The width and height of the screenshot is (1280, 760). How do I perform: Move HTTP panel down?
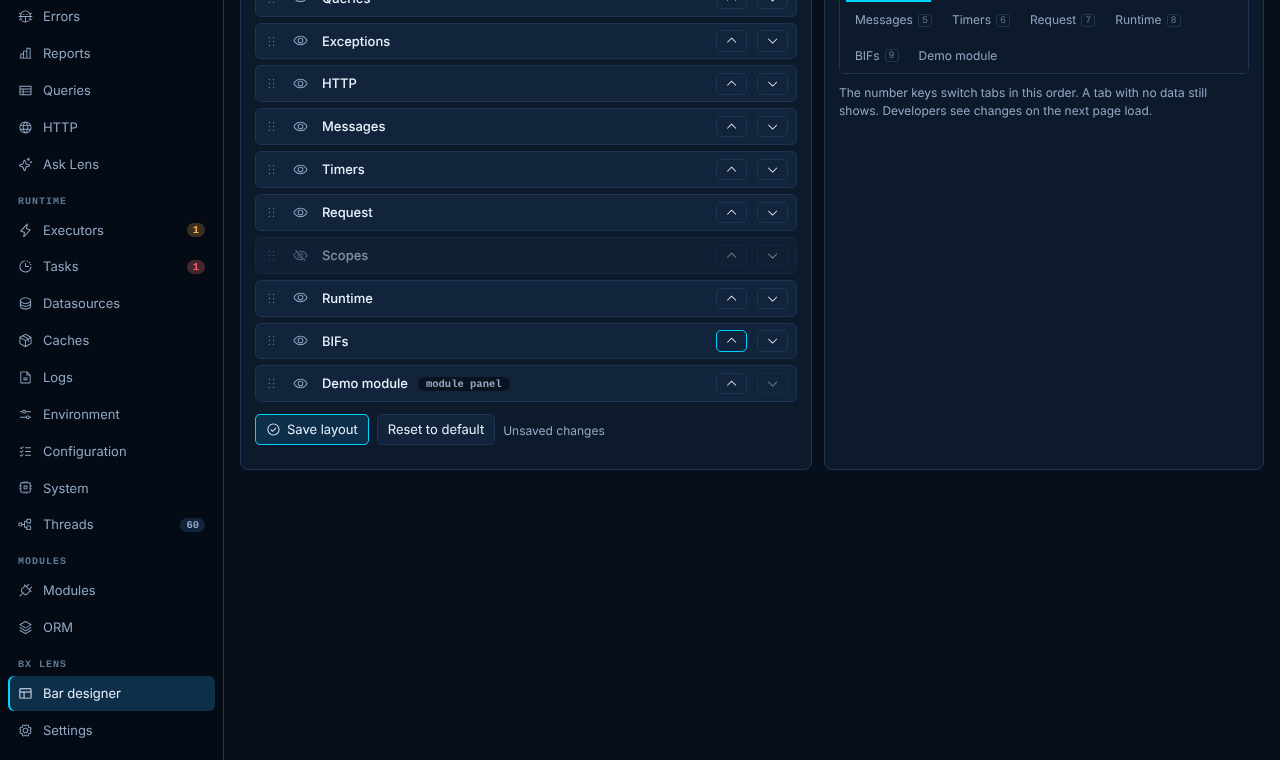click(772, 83)
